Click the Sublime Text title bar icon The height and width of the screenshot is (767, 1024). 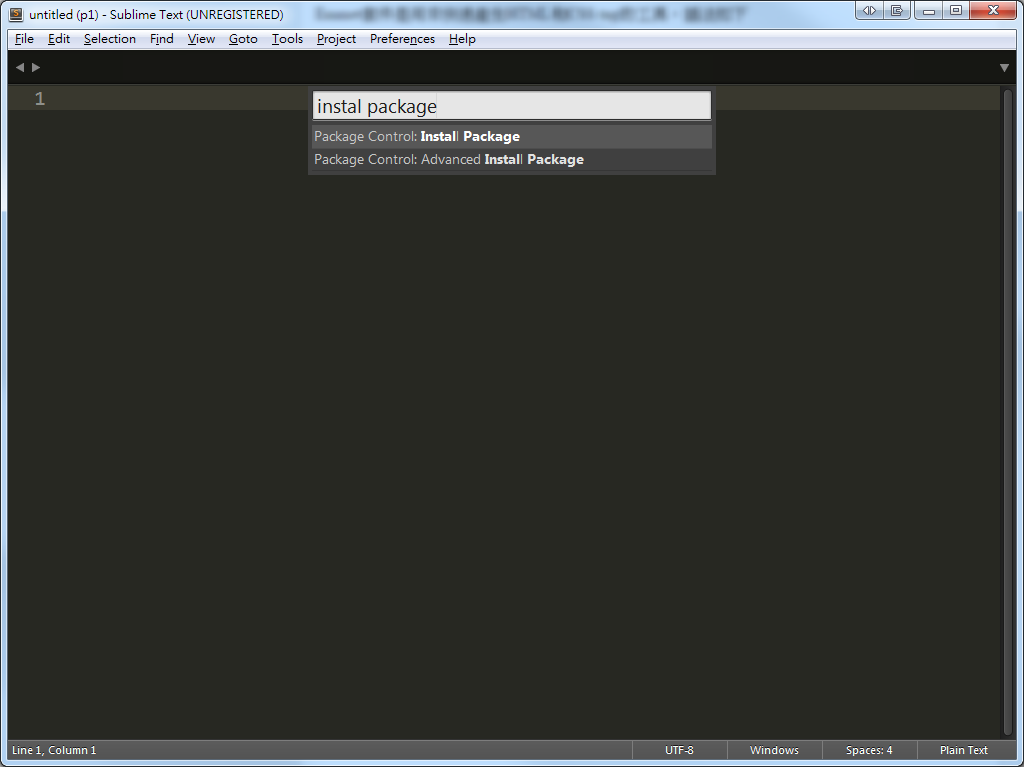coord(16,14)
